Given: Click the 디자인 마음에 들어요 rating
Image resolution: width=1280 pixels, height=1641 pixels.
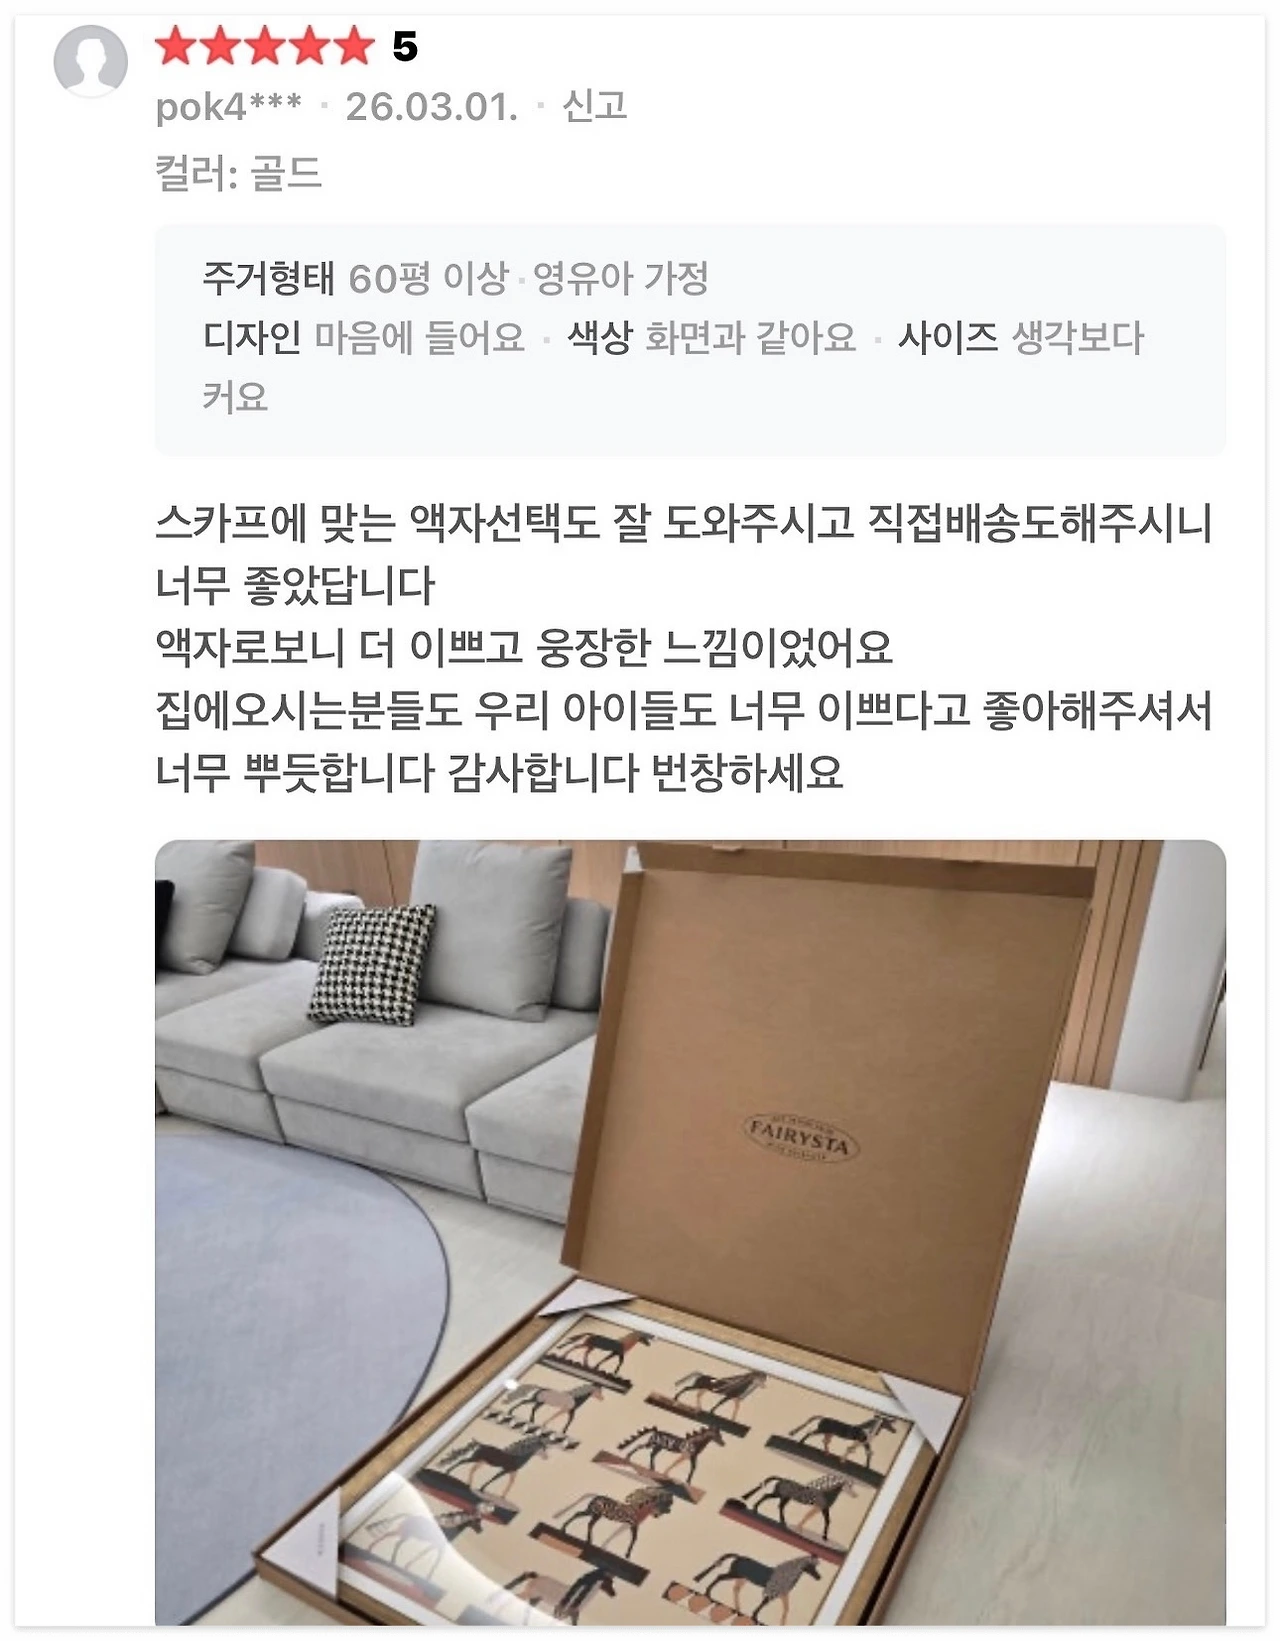Looking at the screenshot, I should pos(364,337).
